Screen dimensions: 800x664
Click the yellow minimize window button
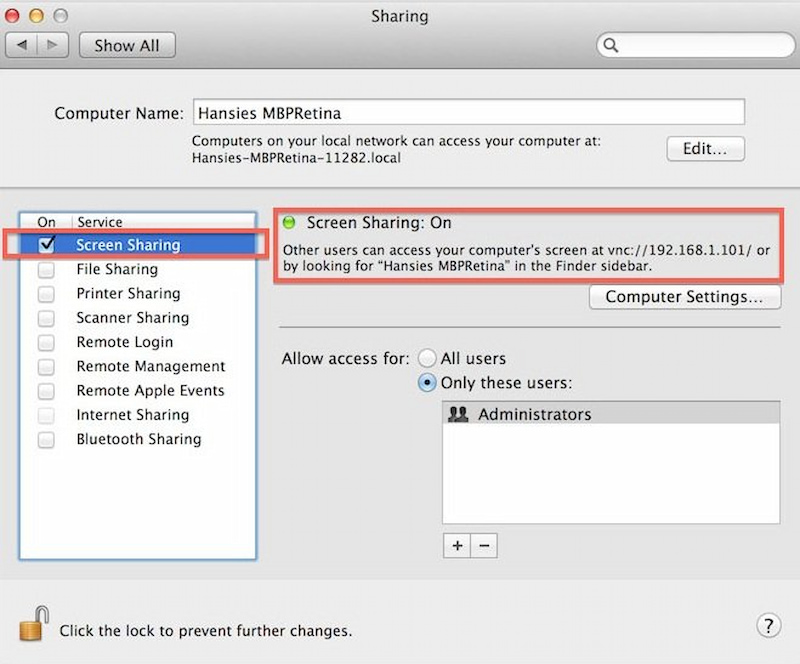coord(36,16)
